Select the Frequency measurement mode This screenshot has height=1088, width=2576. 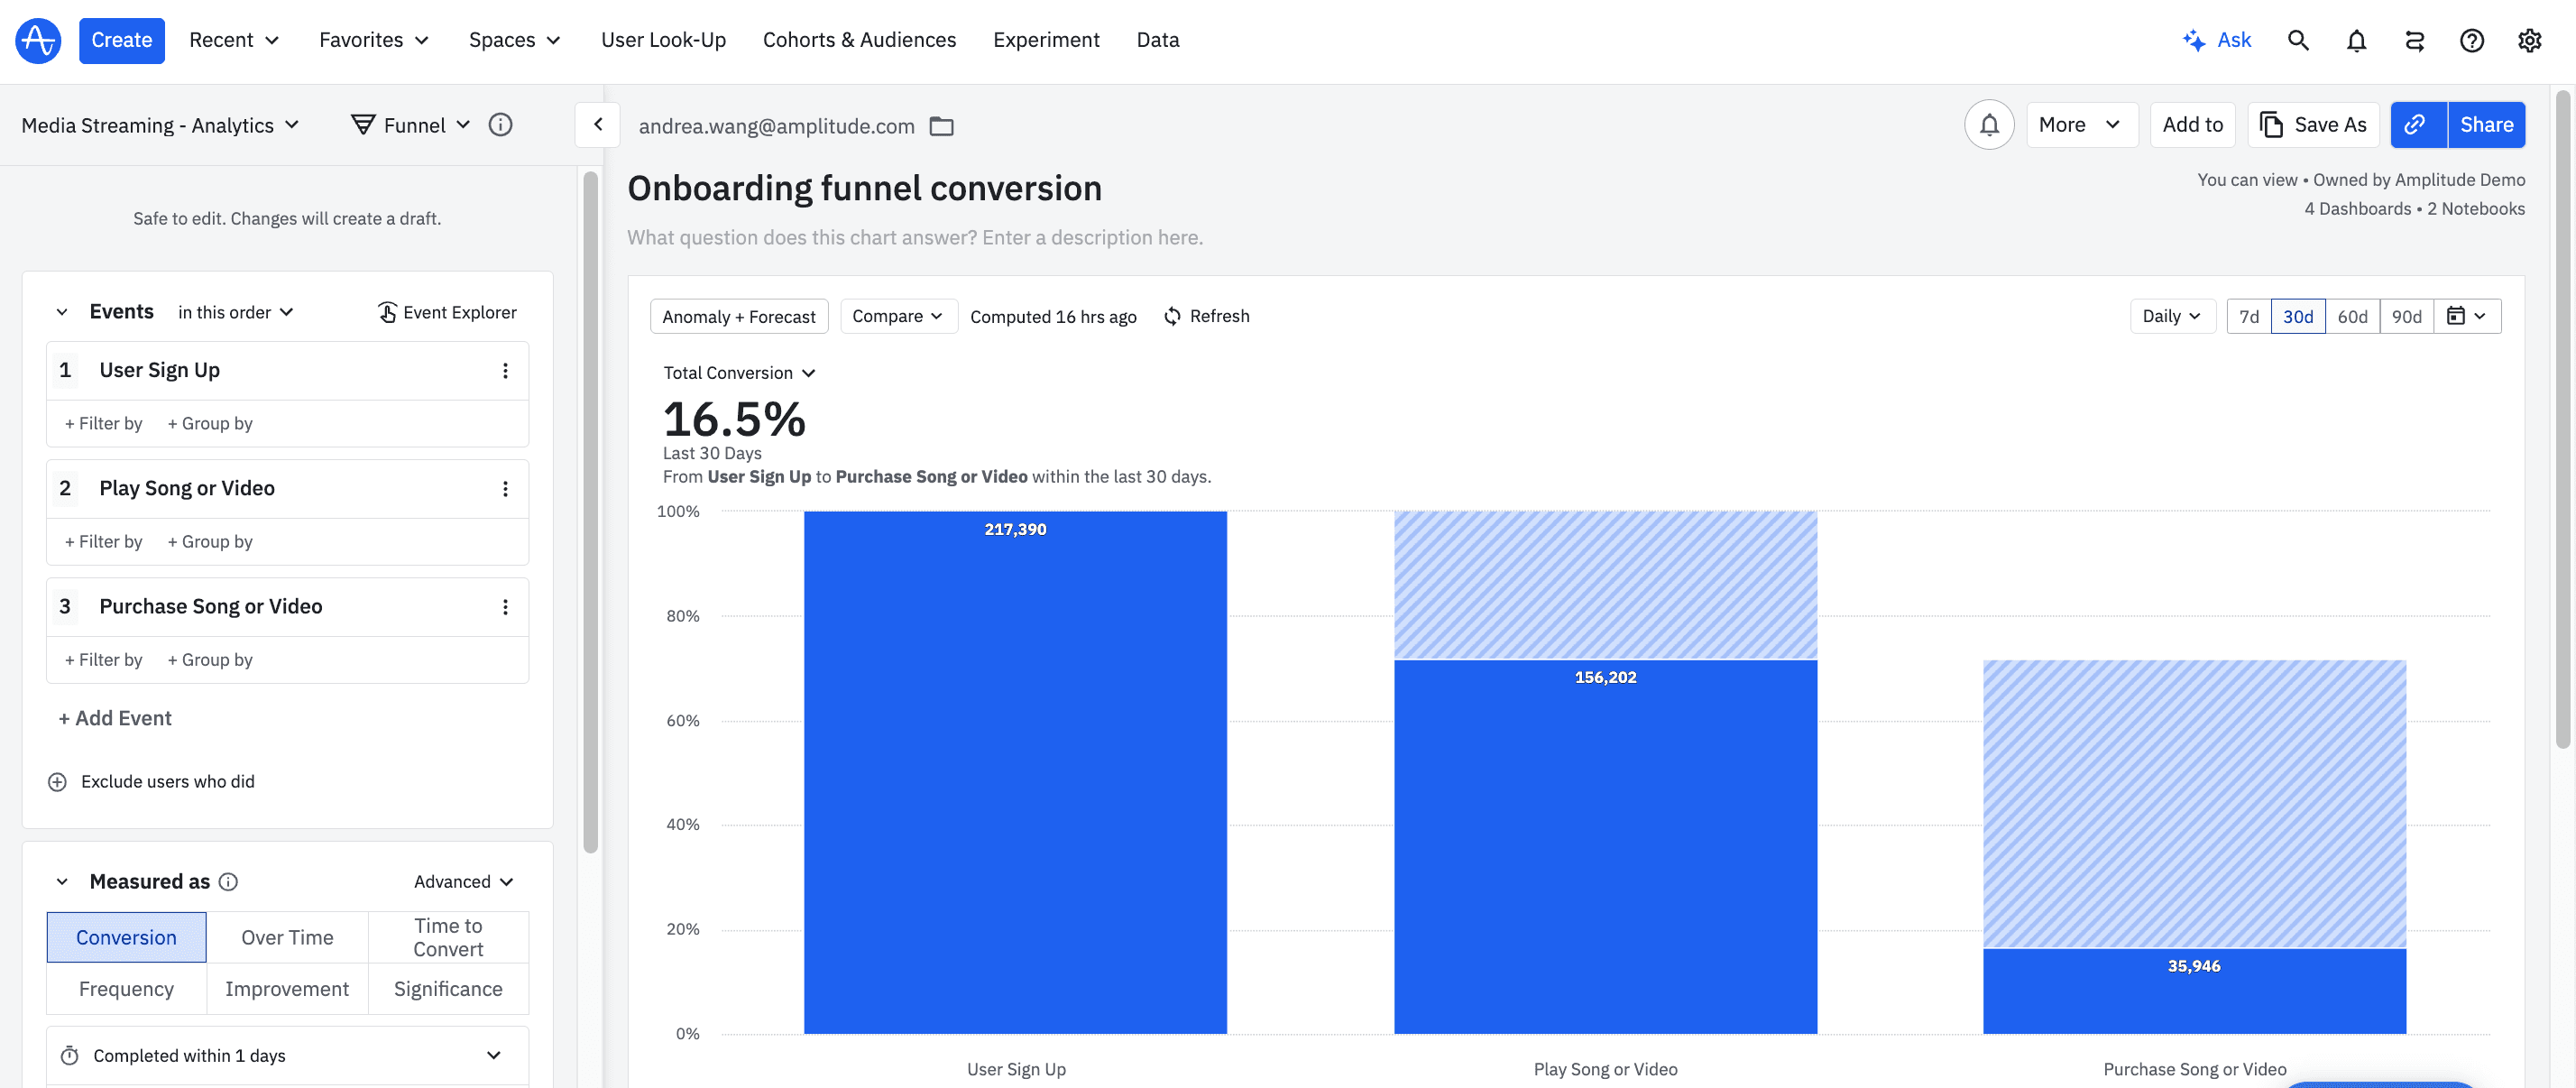[x=125, y=988]
